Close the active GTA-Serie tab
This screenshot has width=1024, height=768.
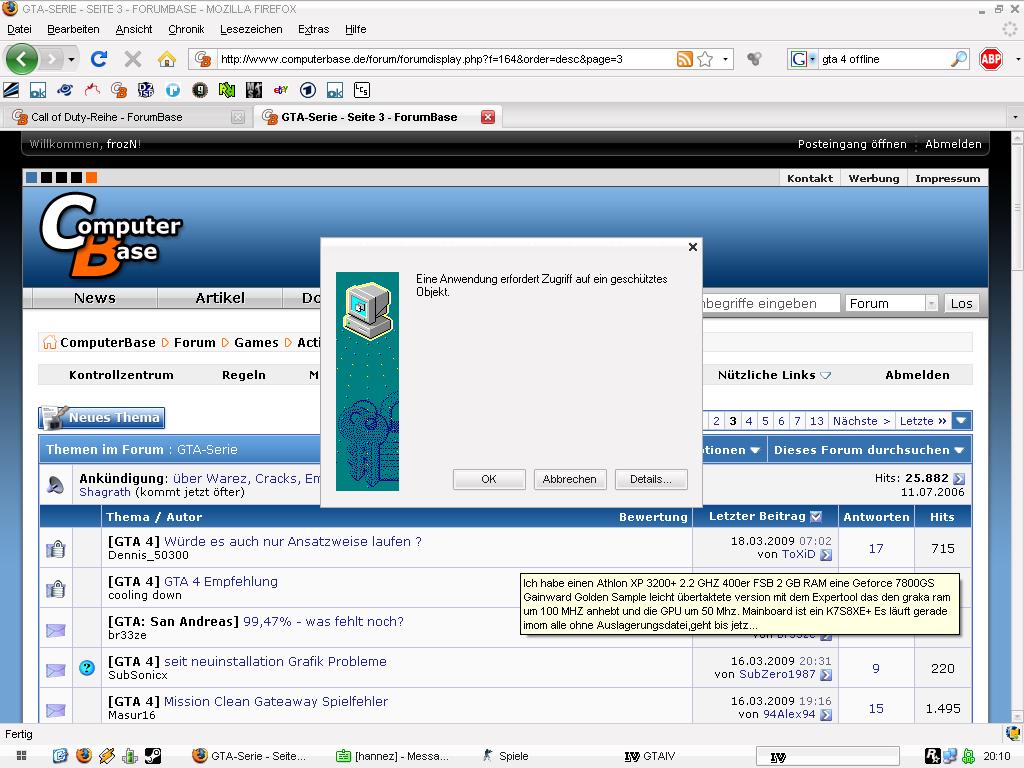click(x=488, y=117)
